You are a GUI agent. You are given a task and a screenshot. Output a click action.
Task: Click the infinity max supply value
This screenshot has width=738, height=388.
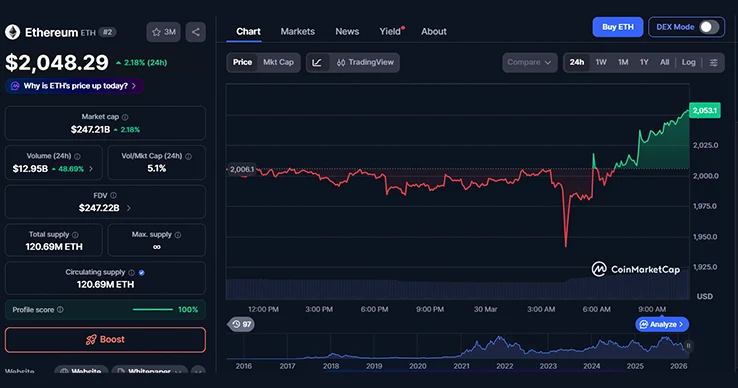[x=157, y=247]
